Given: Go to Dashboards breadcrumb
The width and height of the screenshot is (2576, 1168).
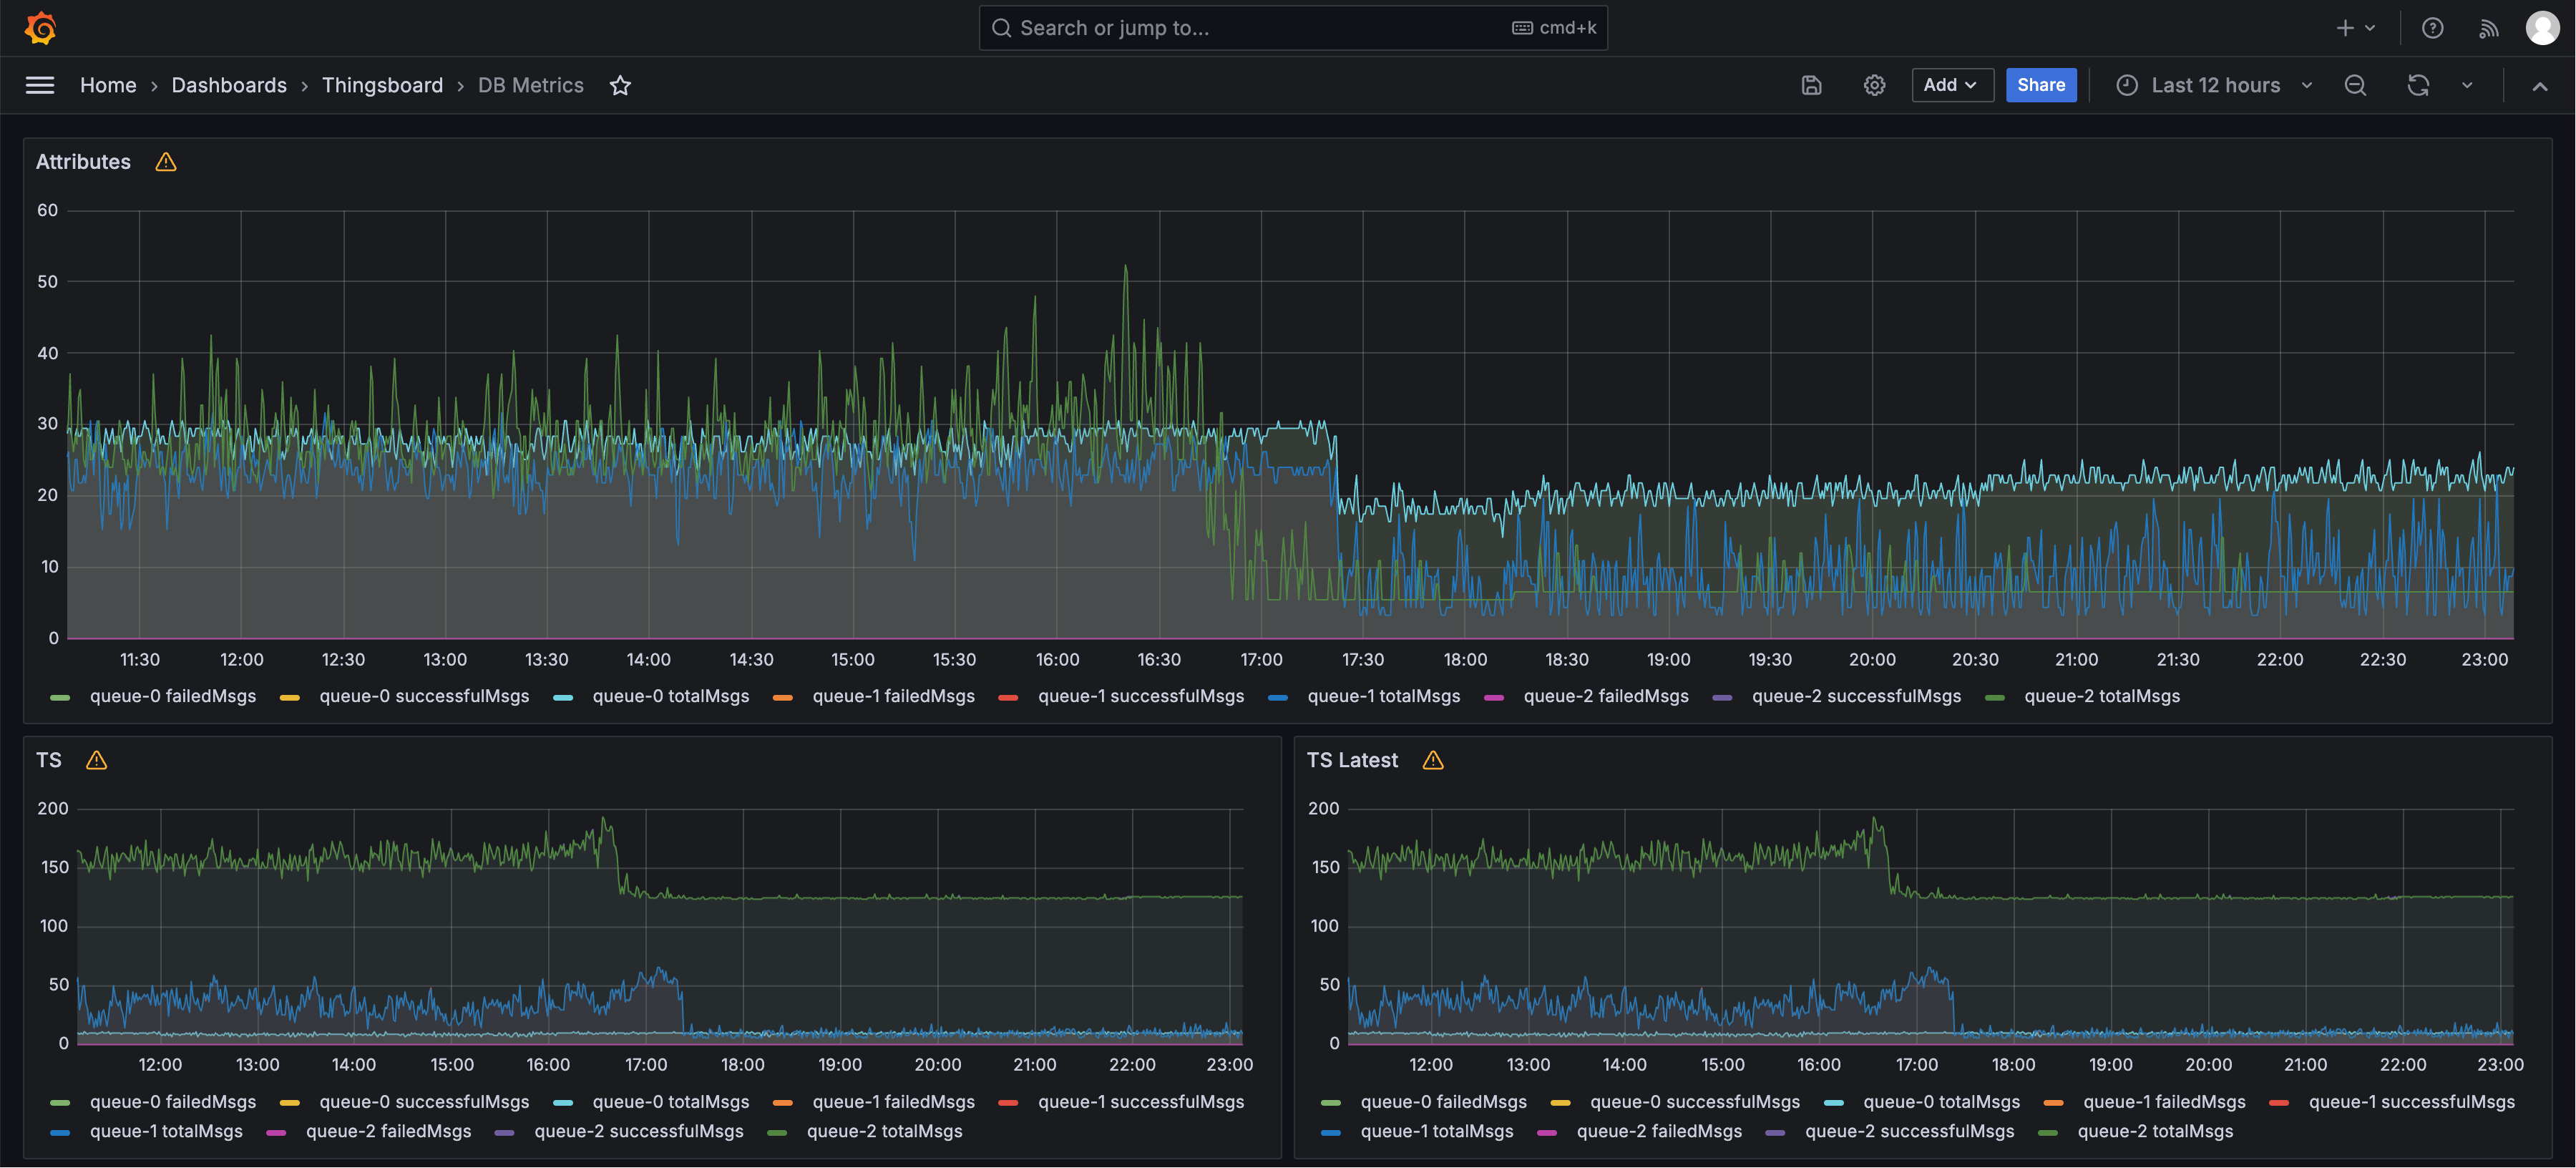Looking at the screenshot, I should 229,86.
